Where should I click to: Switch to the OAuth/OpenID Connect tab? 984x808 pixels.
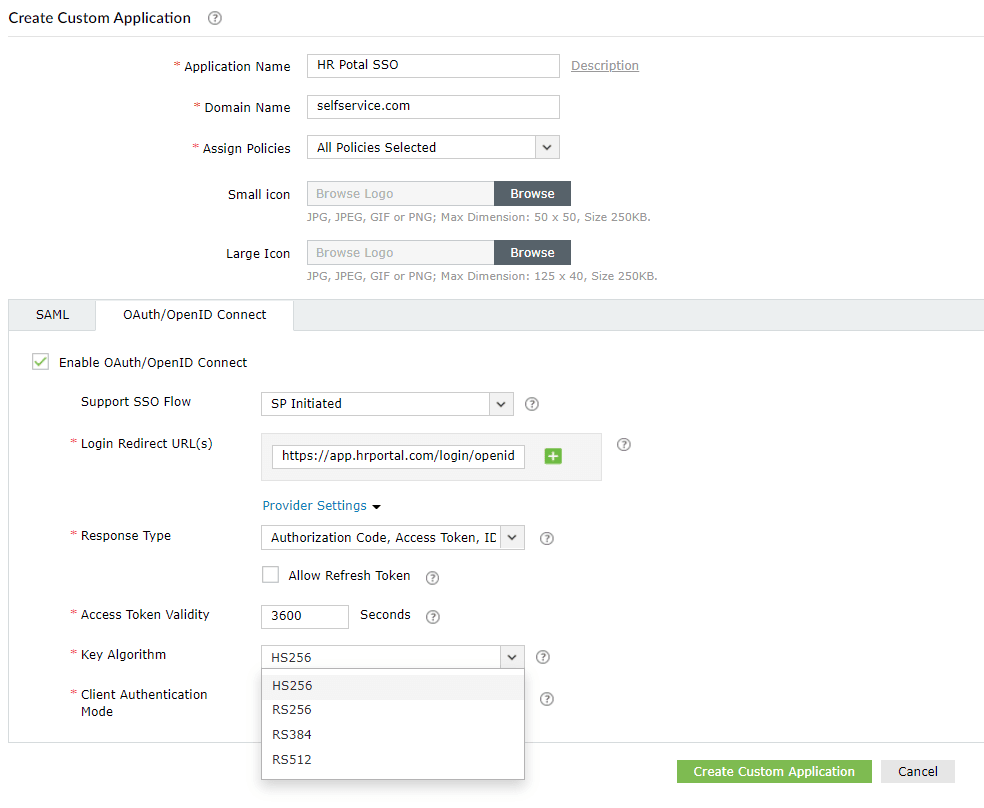pos(194,314)
